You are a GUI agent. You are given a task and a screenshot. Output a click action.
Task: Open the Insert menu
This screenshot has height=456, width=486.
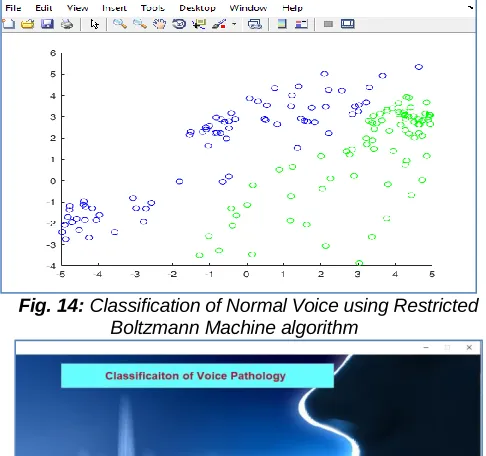pyautogui.click(x=114, y=8)
